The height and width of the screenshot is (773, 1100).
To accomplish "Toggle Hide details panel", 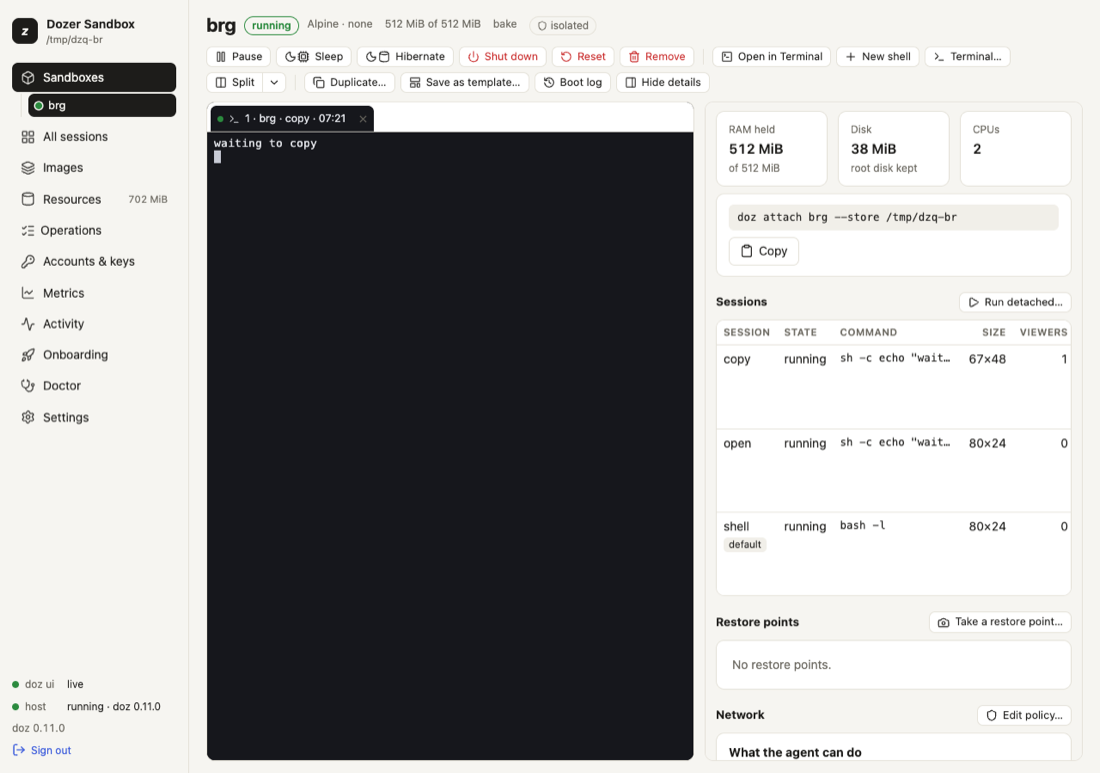I will click(x=663, y=82).
